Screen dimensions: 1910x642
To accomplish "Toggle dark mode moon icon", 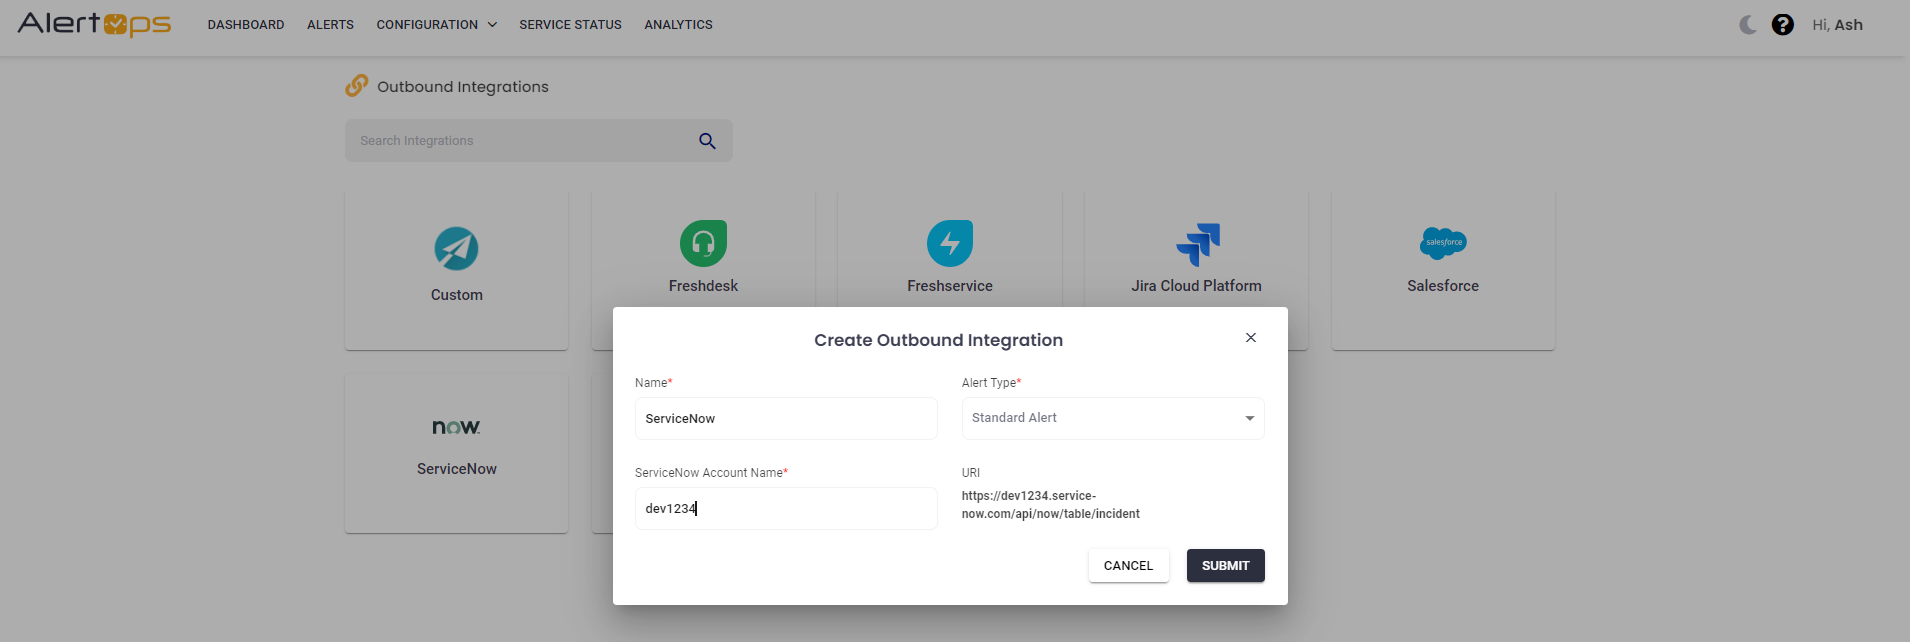I will point(1748,25).
